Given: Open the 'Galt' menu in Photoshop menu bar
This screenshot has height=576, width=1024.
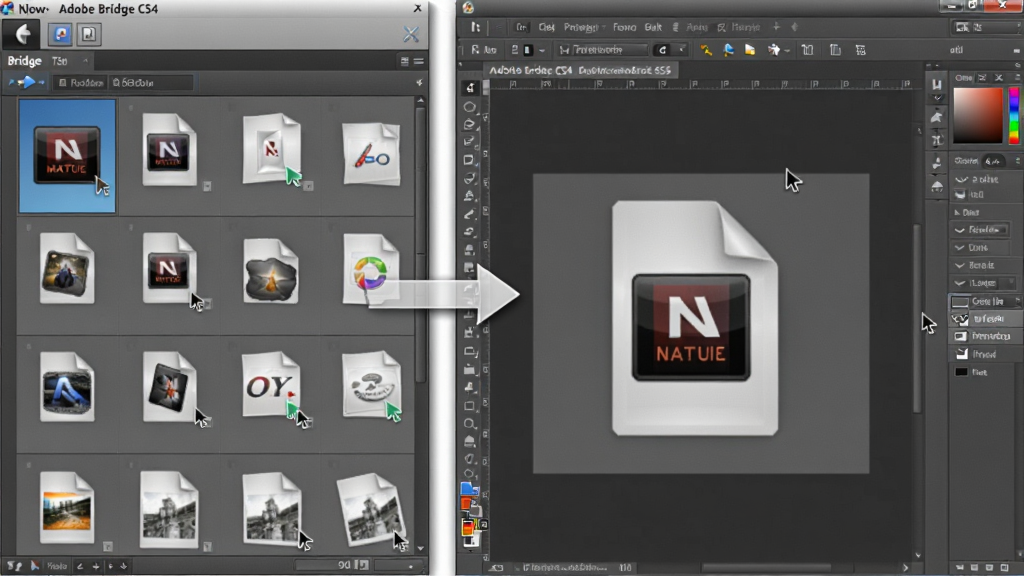Looking at the screenshot, I should pos(653,27).
